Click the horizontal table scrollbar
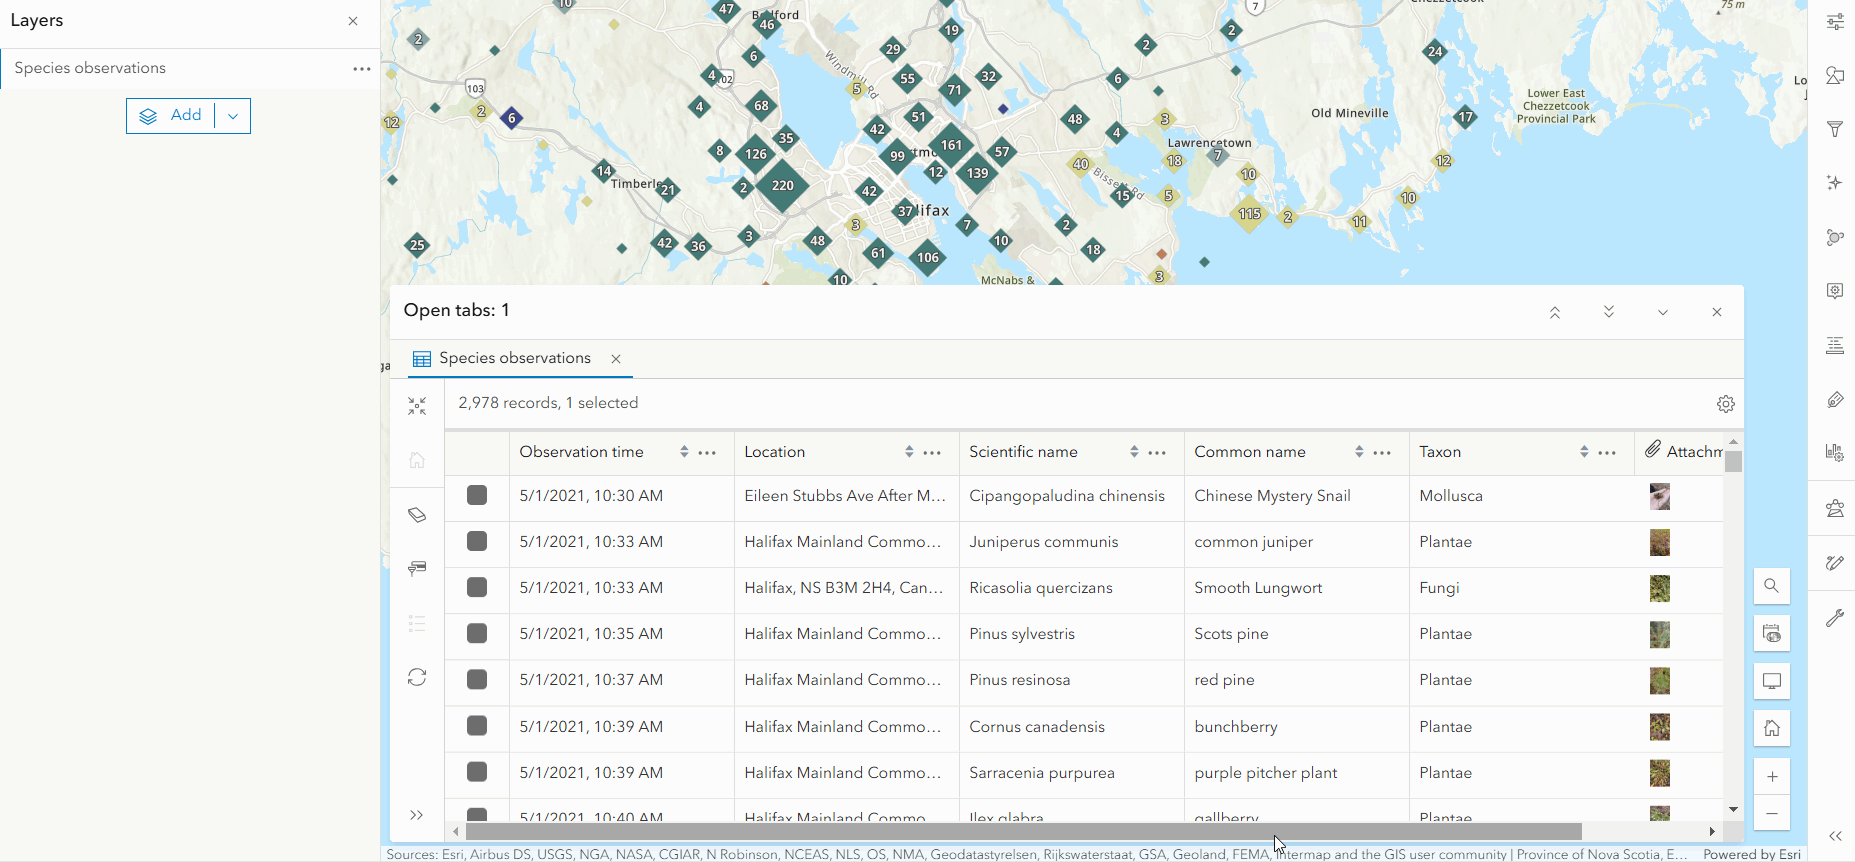This screenshot has width=1855, height=862. pyautogui.click(x=1023, y=832)
